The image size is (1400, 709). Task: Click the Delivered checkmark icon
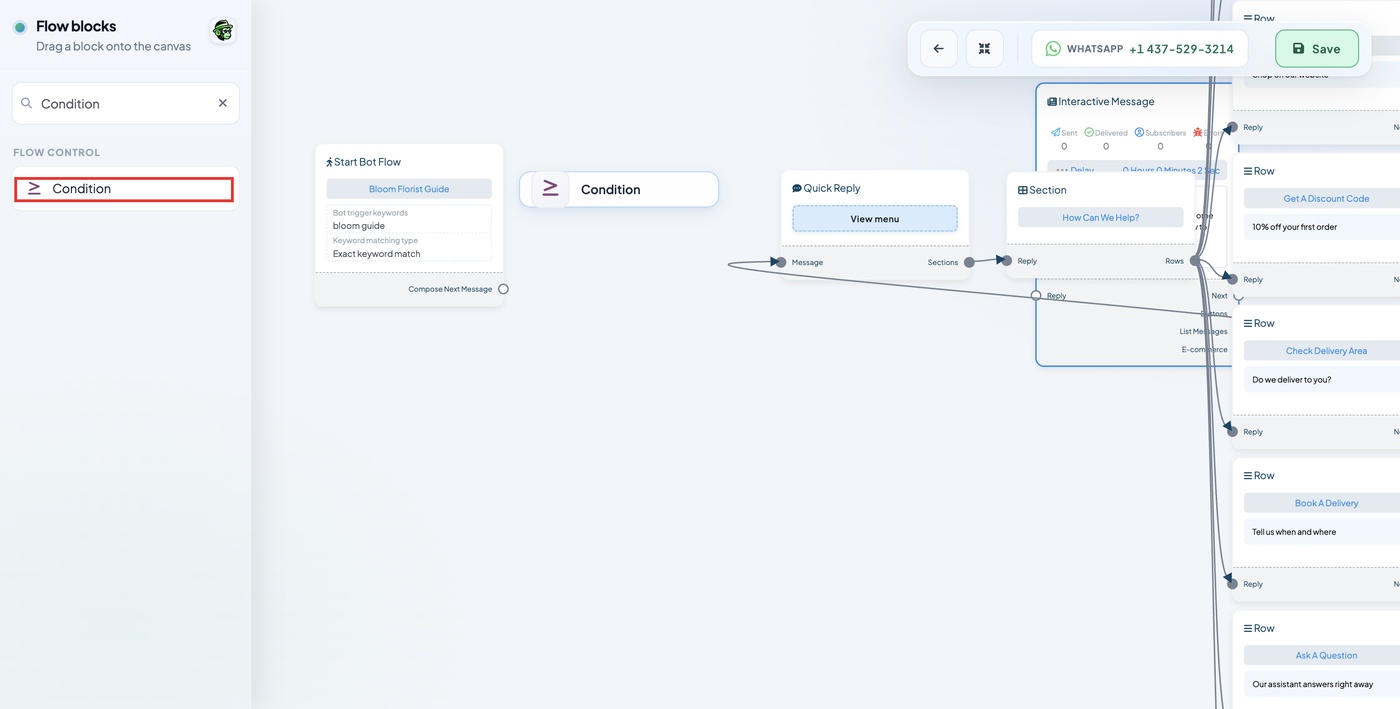1089,132
